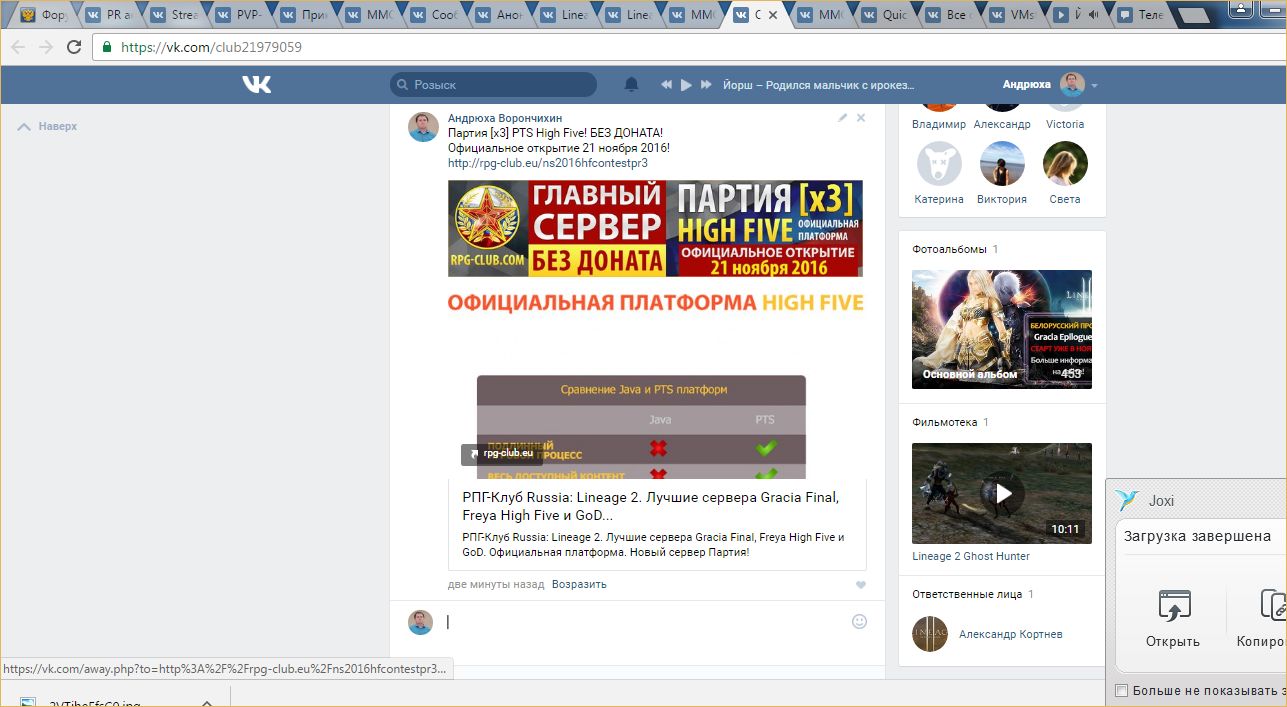Viewport: 1287px width, 707px height.
Task: Click the green padlock security icon
Action: (x=107, y=47)
